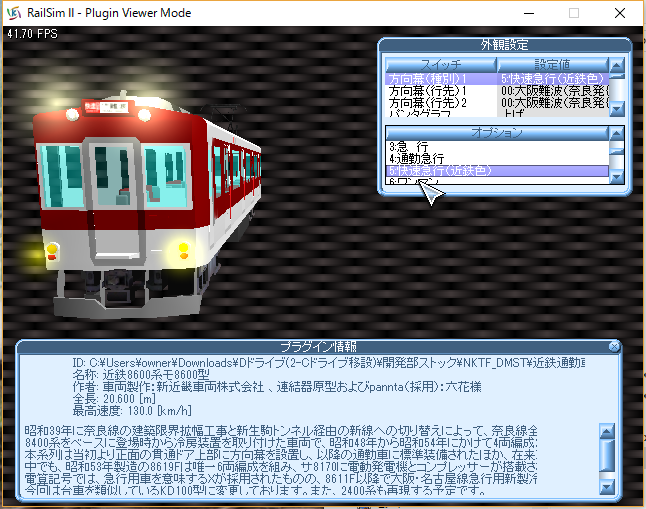The height and width of the screenshot is (509, 646).
Task: Click up arrow of plugin description scrollbar
Action: (x=607, y=432)
